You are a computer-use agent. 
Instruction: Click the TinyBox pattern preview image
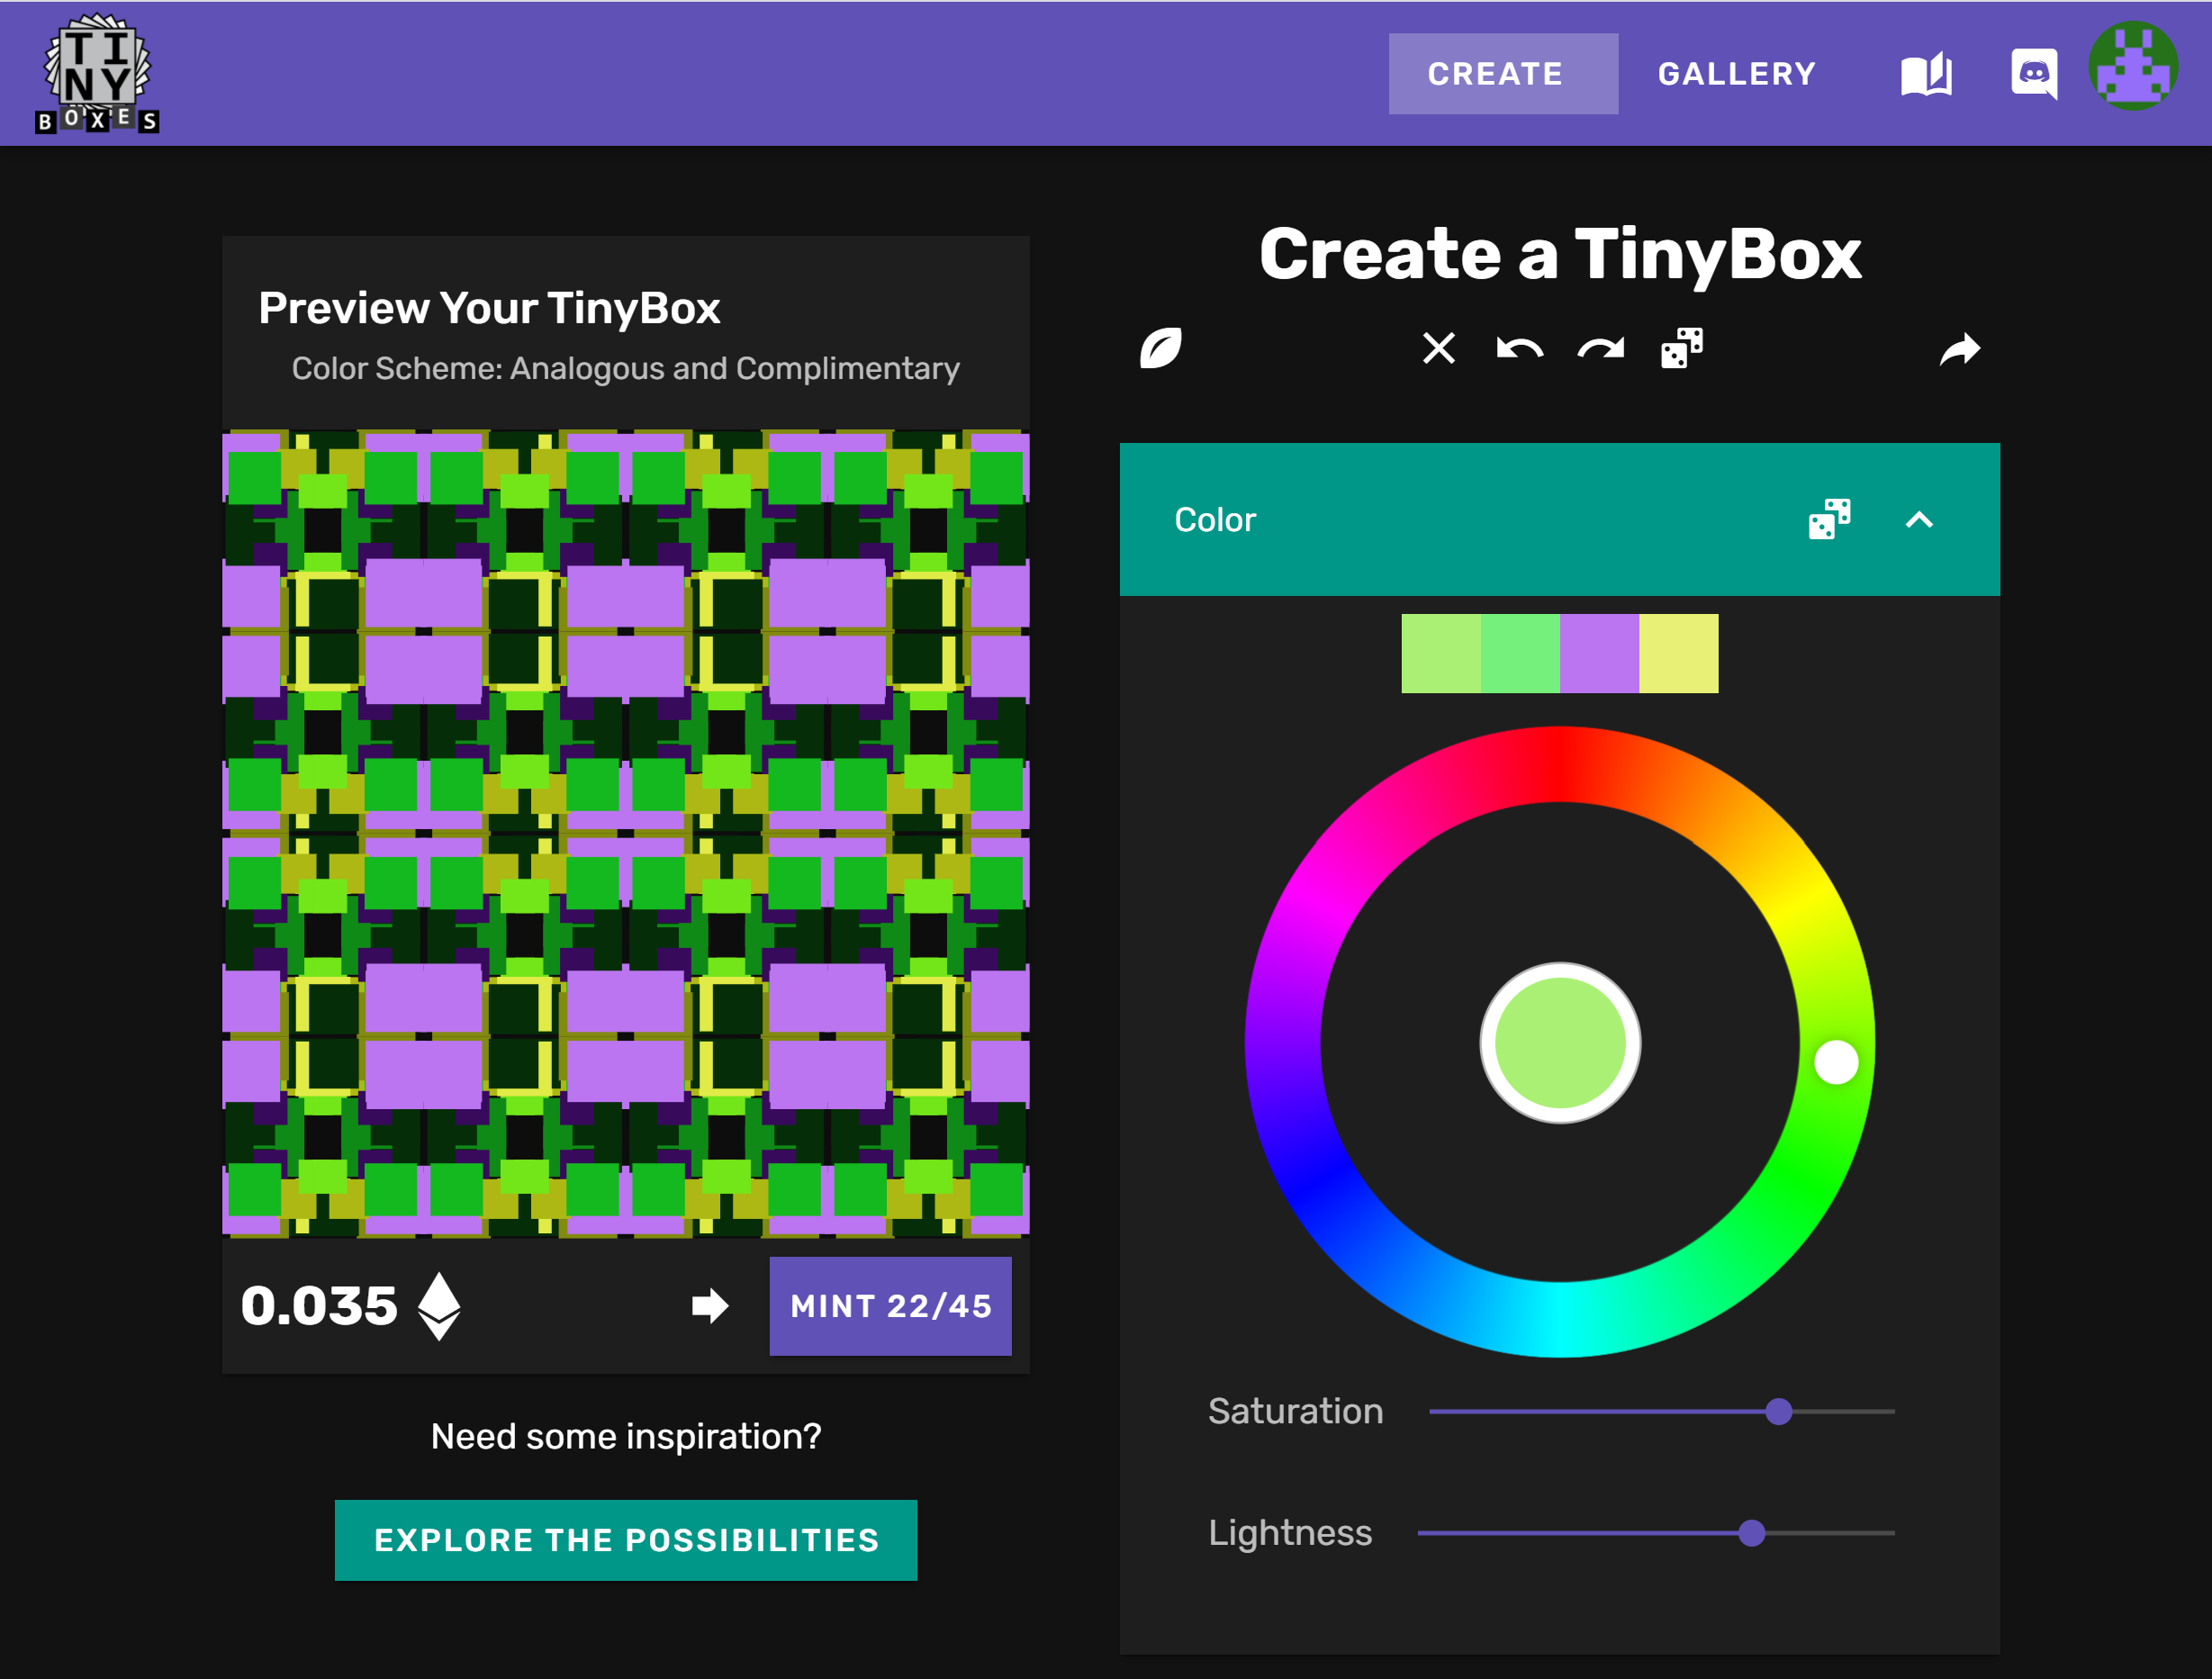(x=625, y=833)
